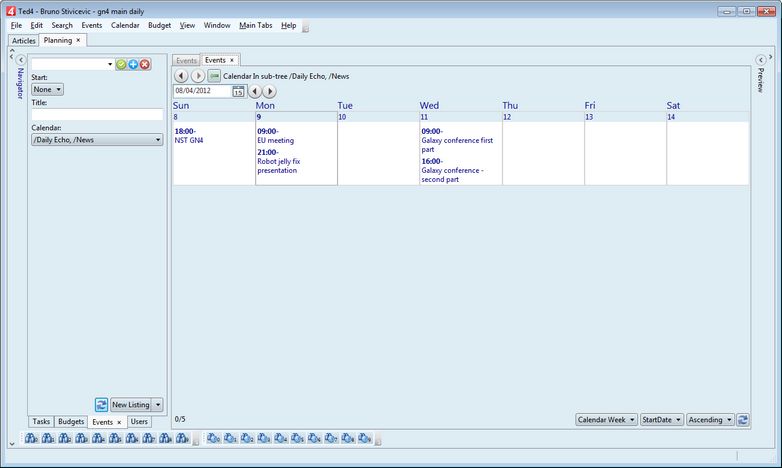Close the active Events calendar tab
This screenshot has width=782, height=468.
pos(232,60)
